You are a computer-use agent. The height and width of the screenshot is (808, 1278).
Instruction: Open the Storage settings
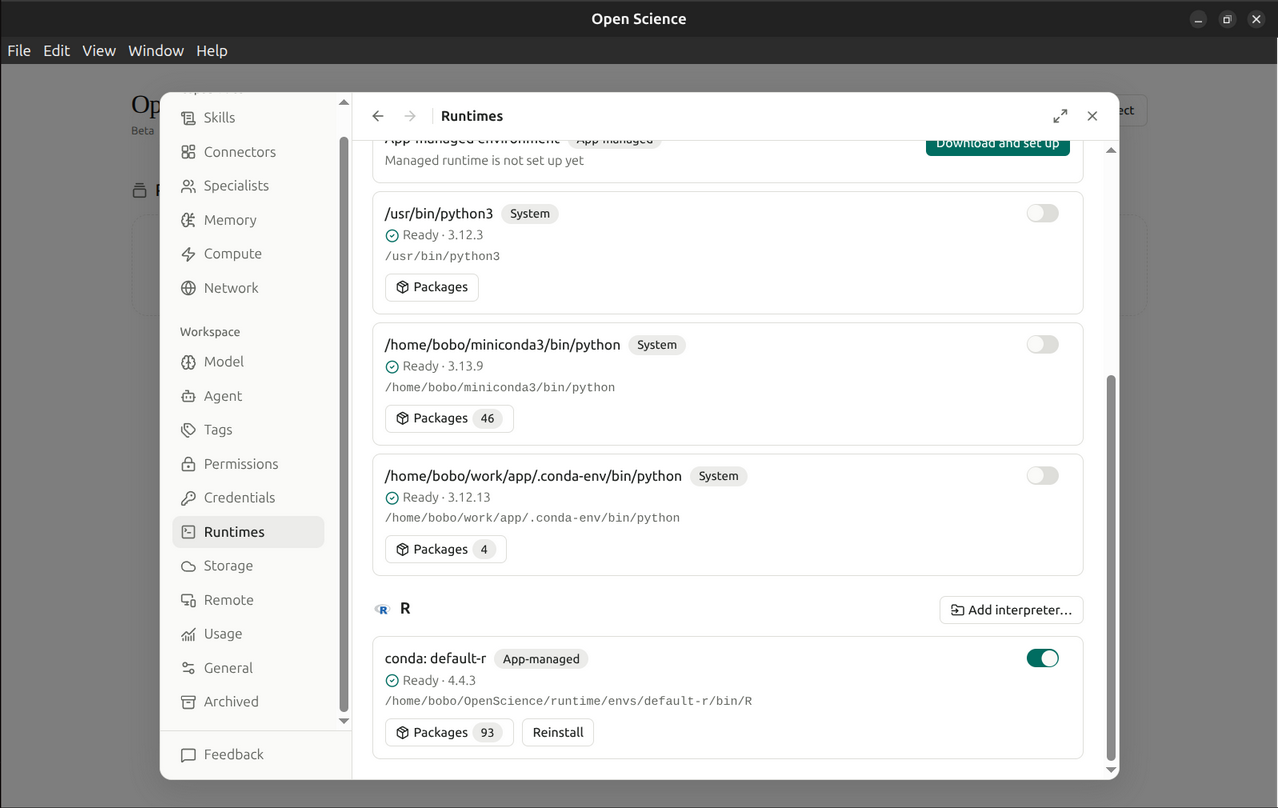(x=248, y=566)
